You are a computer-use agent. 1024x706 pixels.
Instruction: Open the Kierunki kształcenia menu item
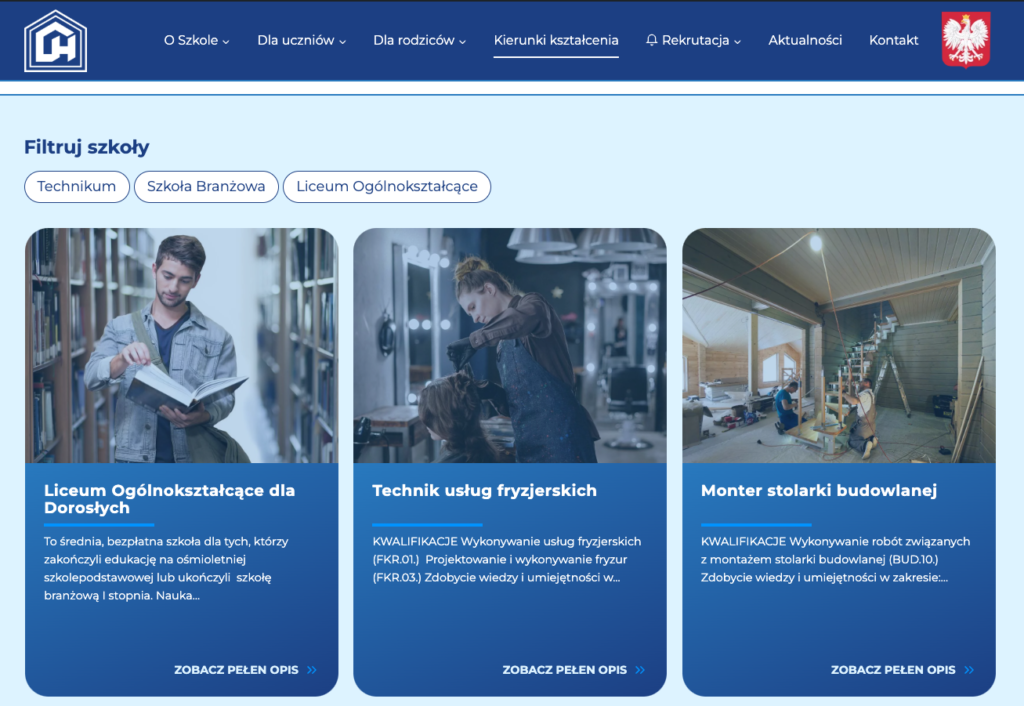coord(556,41)
